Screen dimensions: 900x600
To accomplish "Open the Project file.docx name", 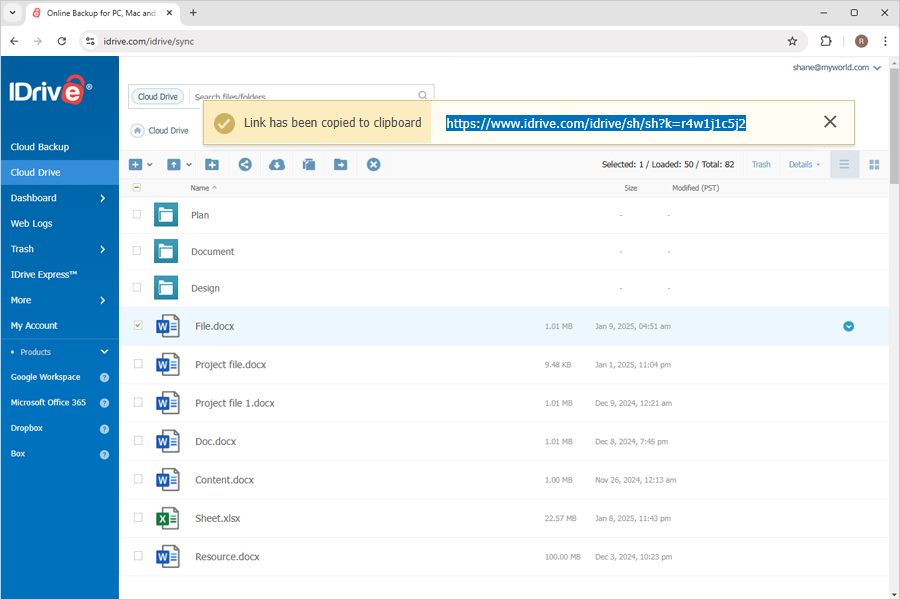I will (230, 365).
